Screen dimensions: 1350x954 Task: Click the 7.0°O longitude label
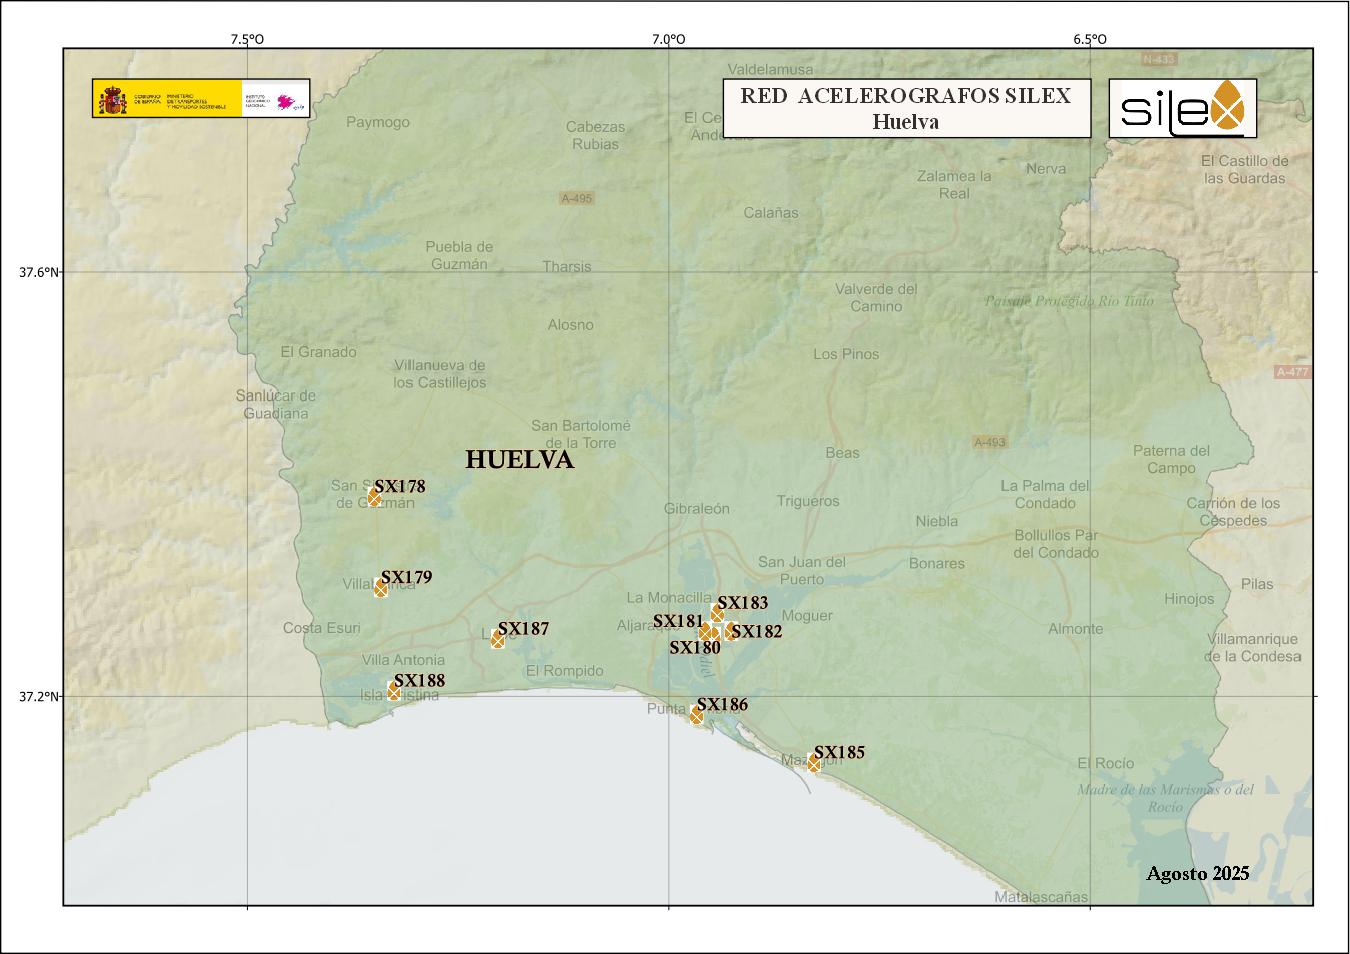[x=668, y=40]
